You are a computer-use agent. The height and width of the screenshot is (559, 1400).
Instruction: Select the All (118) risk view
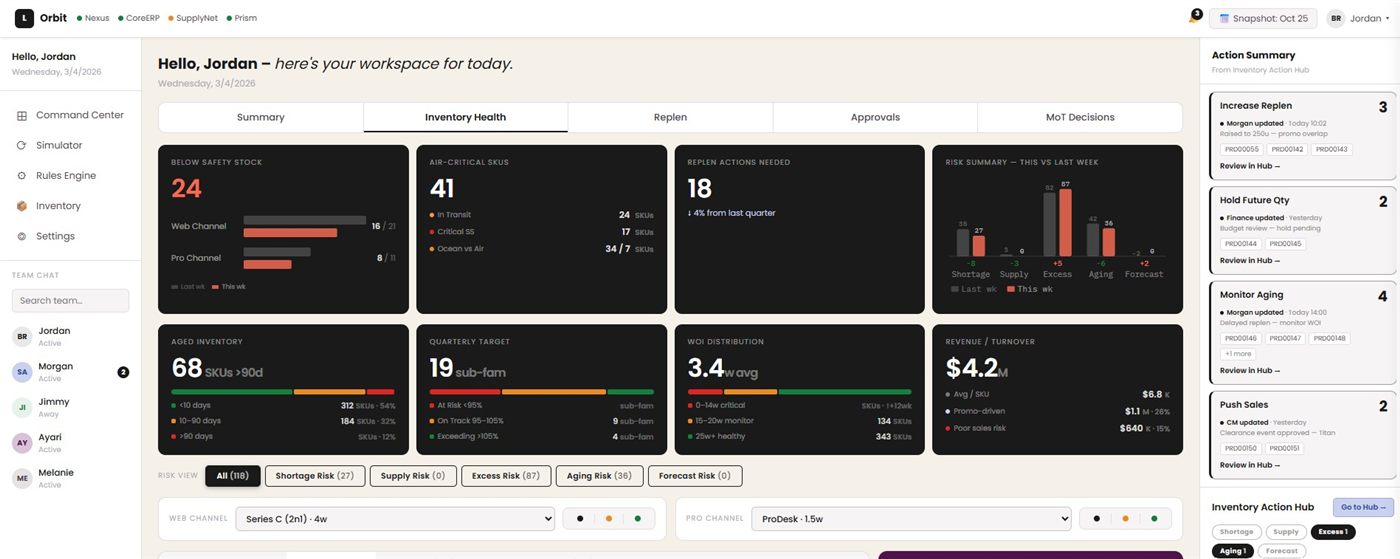coord(233,476)
